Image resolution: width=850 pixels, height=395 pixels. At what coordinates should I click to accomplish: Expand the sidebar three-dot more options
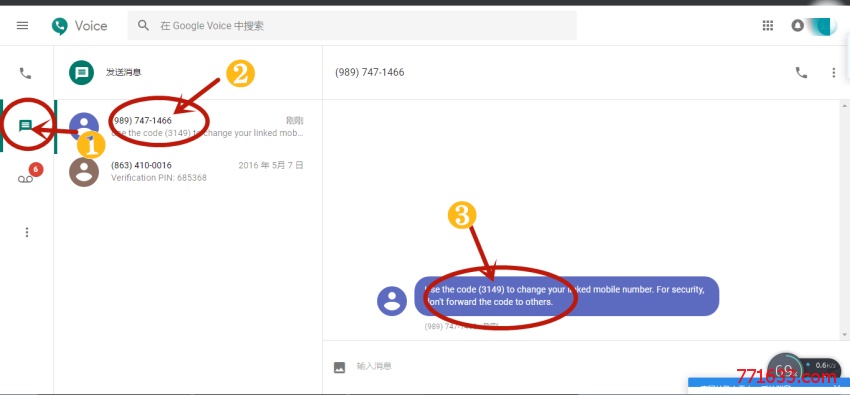pos(27,232)
